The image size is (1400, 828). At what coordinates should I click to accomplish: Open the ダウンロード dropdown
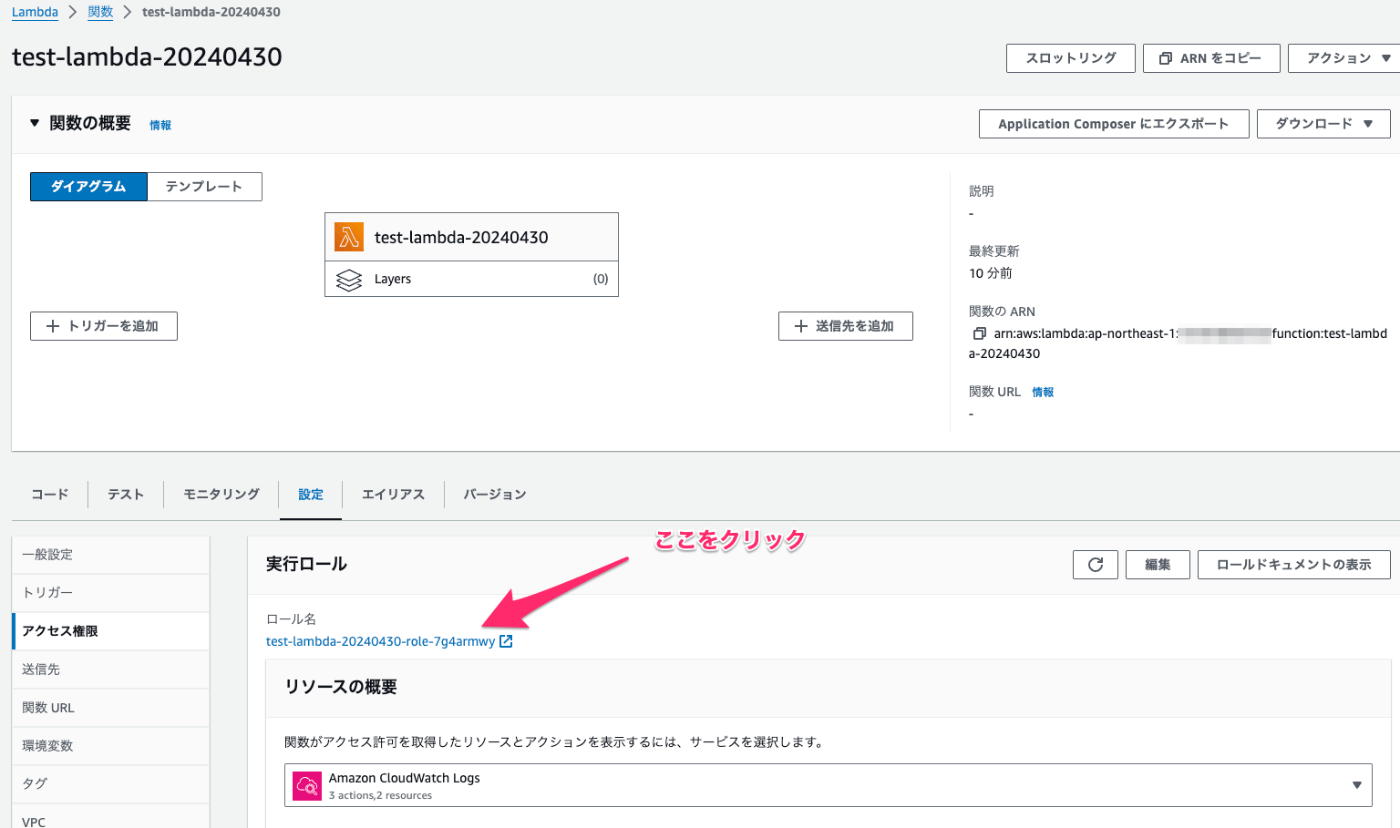1323,124
